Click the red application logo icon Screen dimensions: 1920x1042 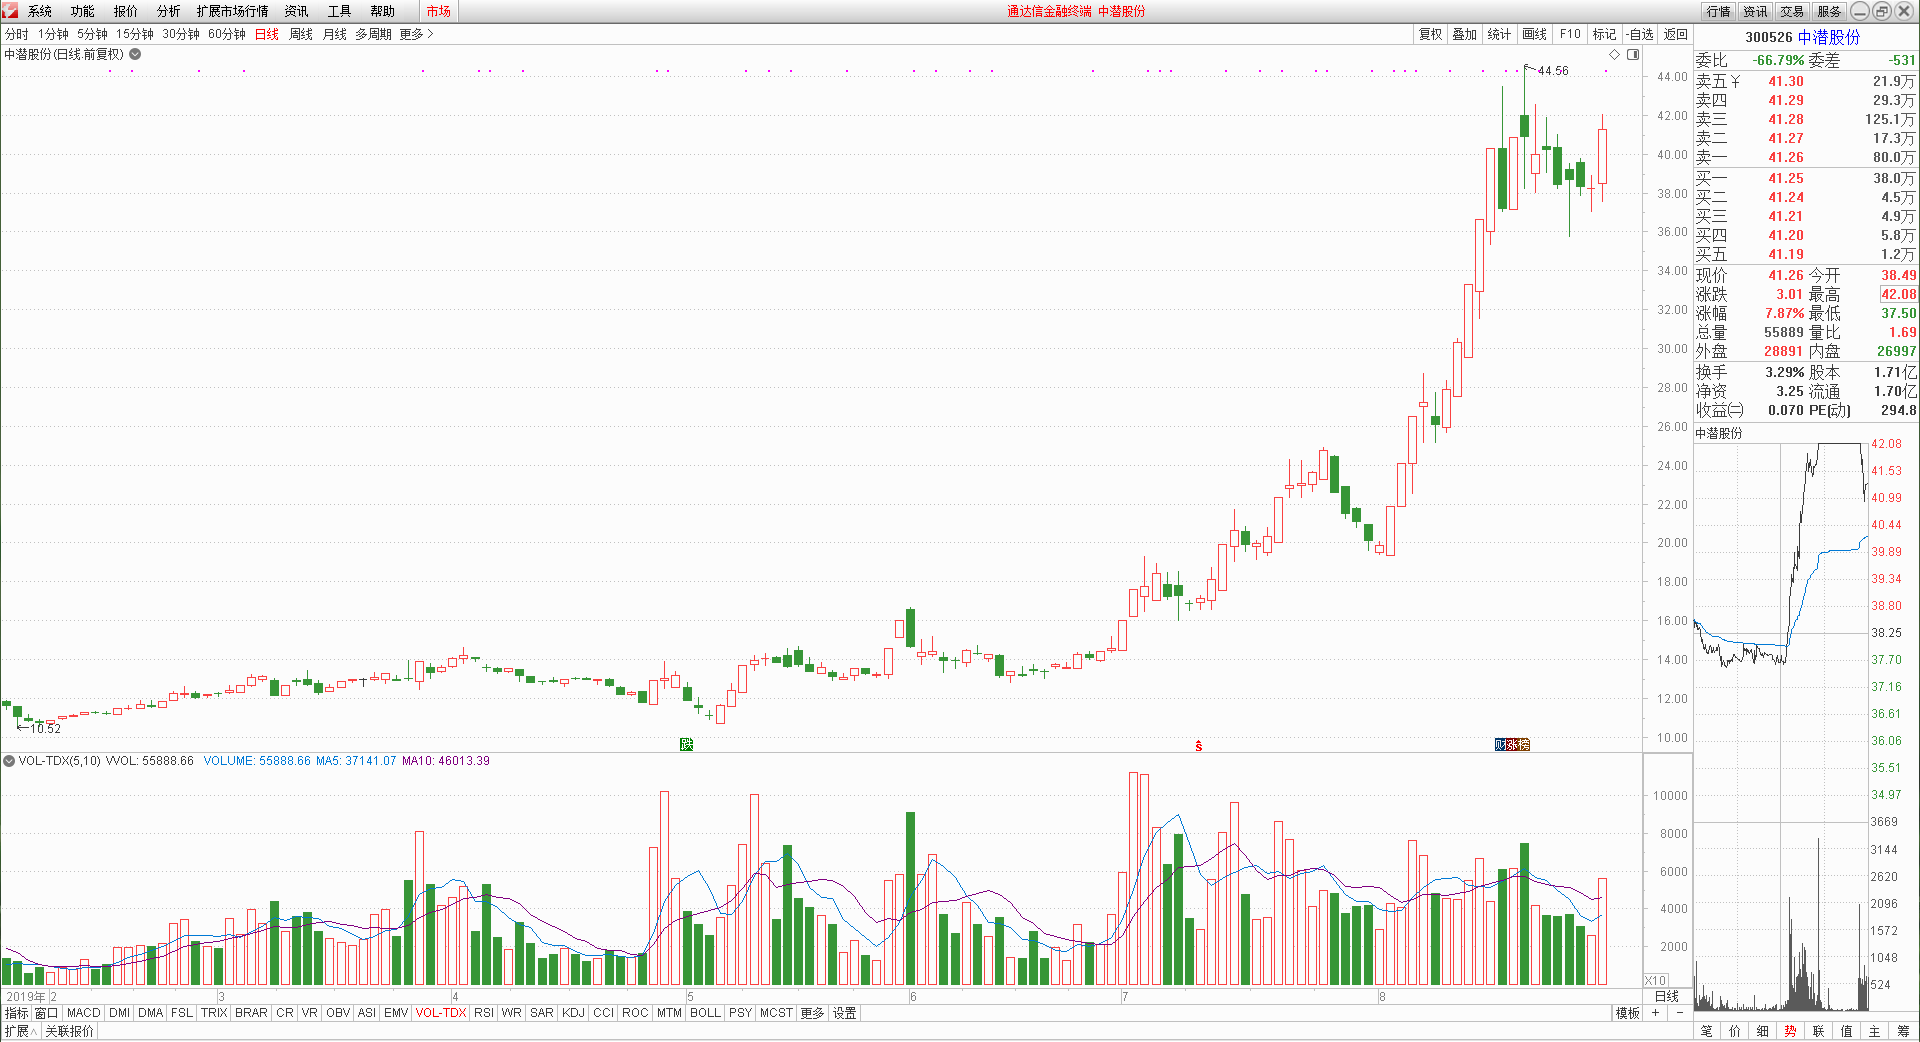[10, 11]
